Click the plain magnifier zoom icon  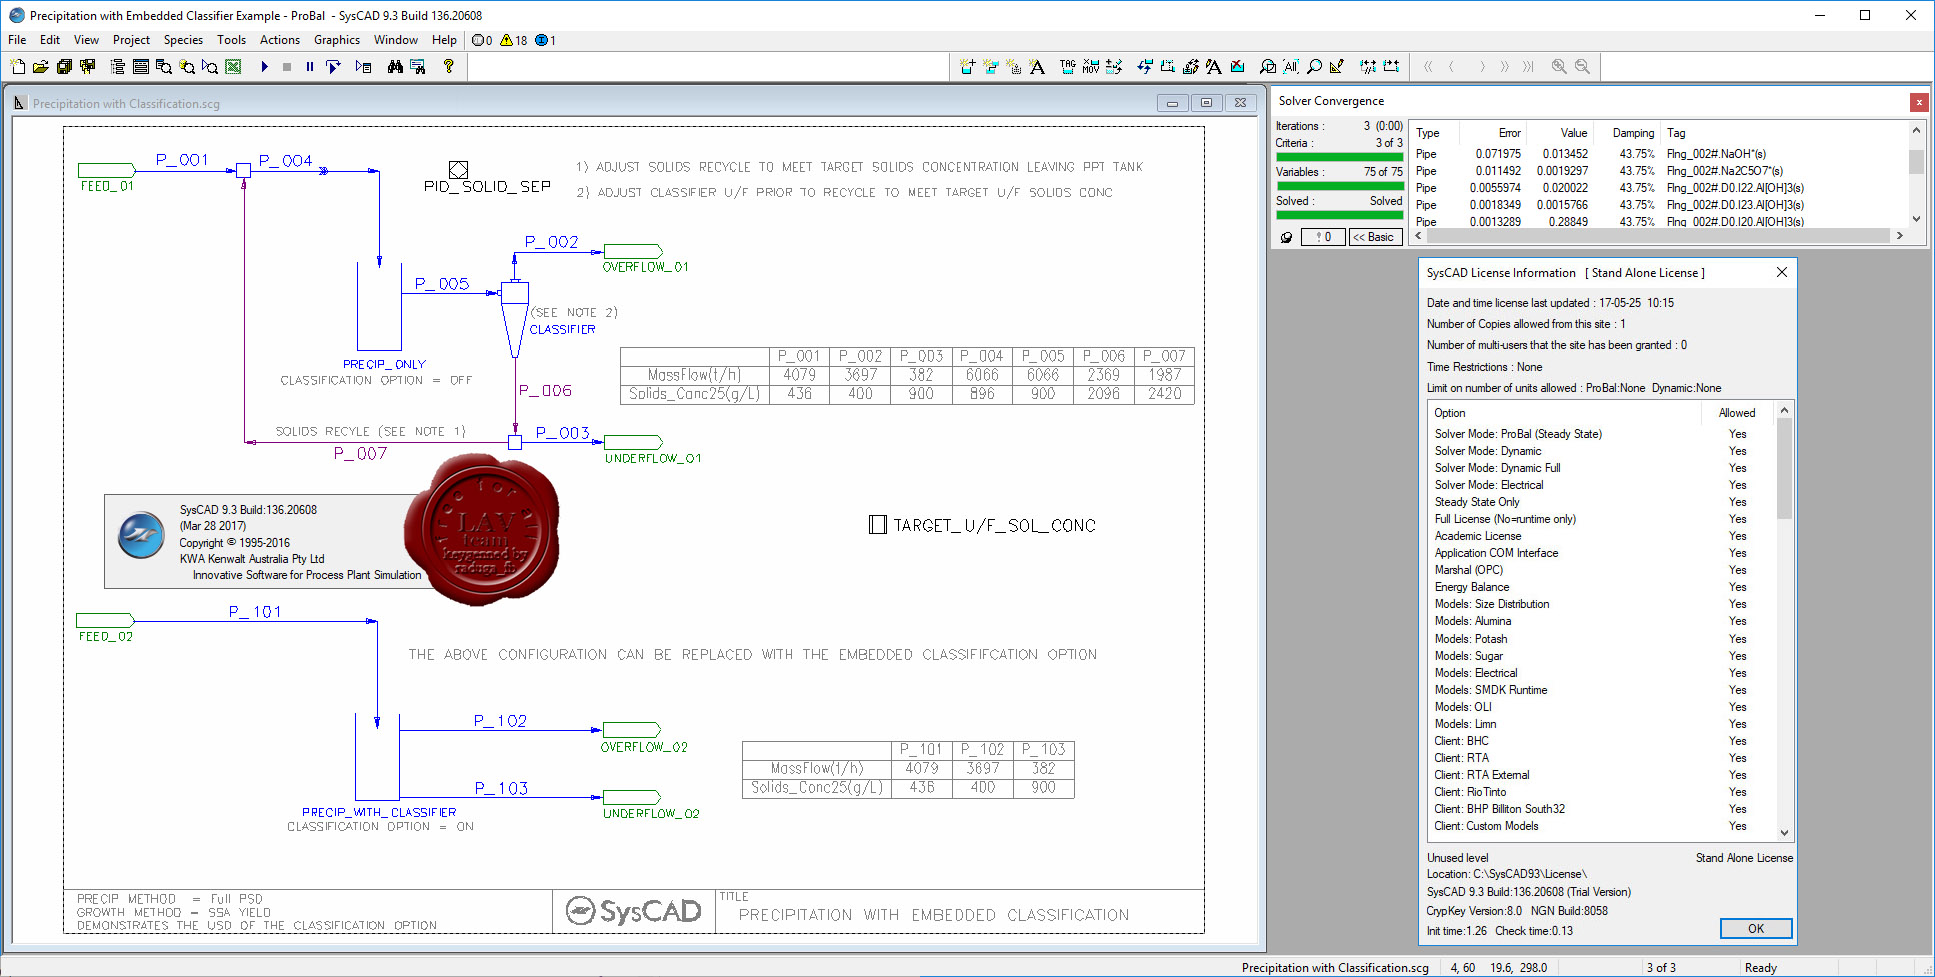(x=1314, y=67)
